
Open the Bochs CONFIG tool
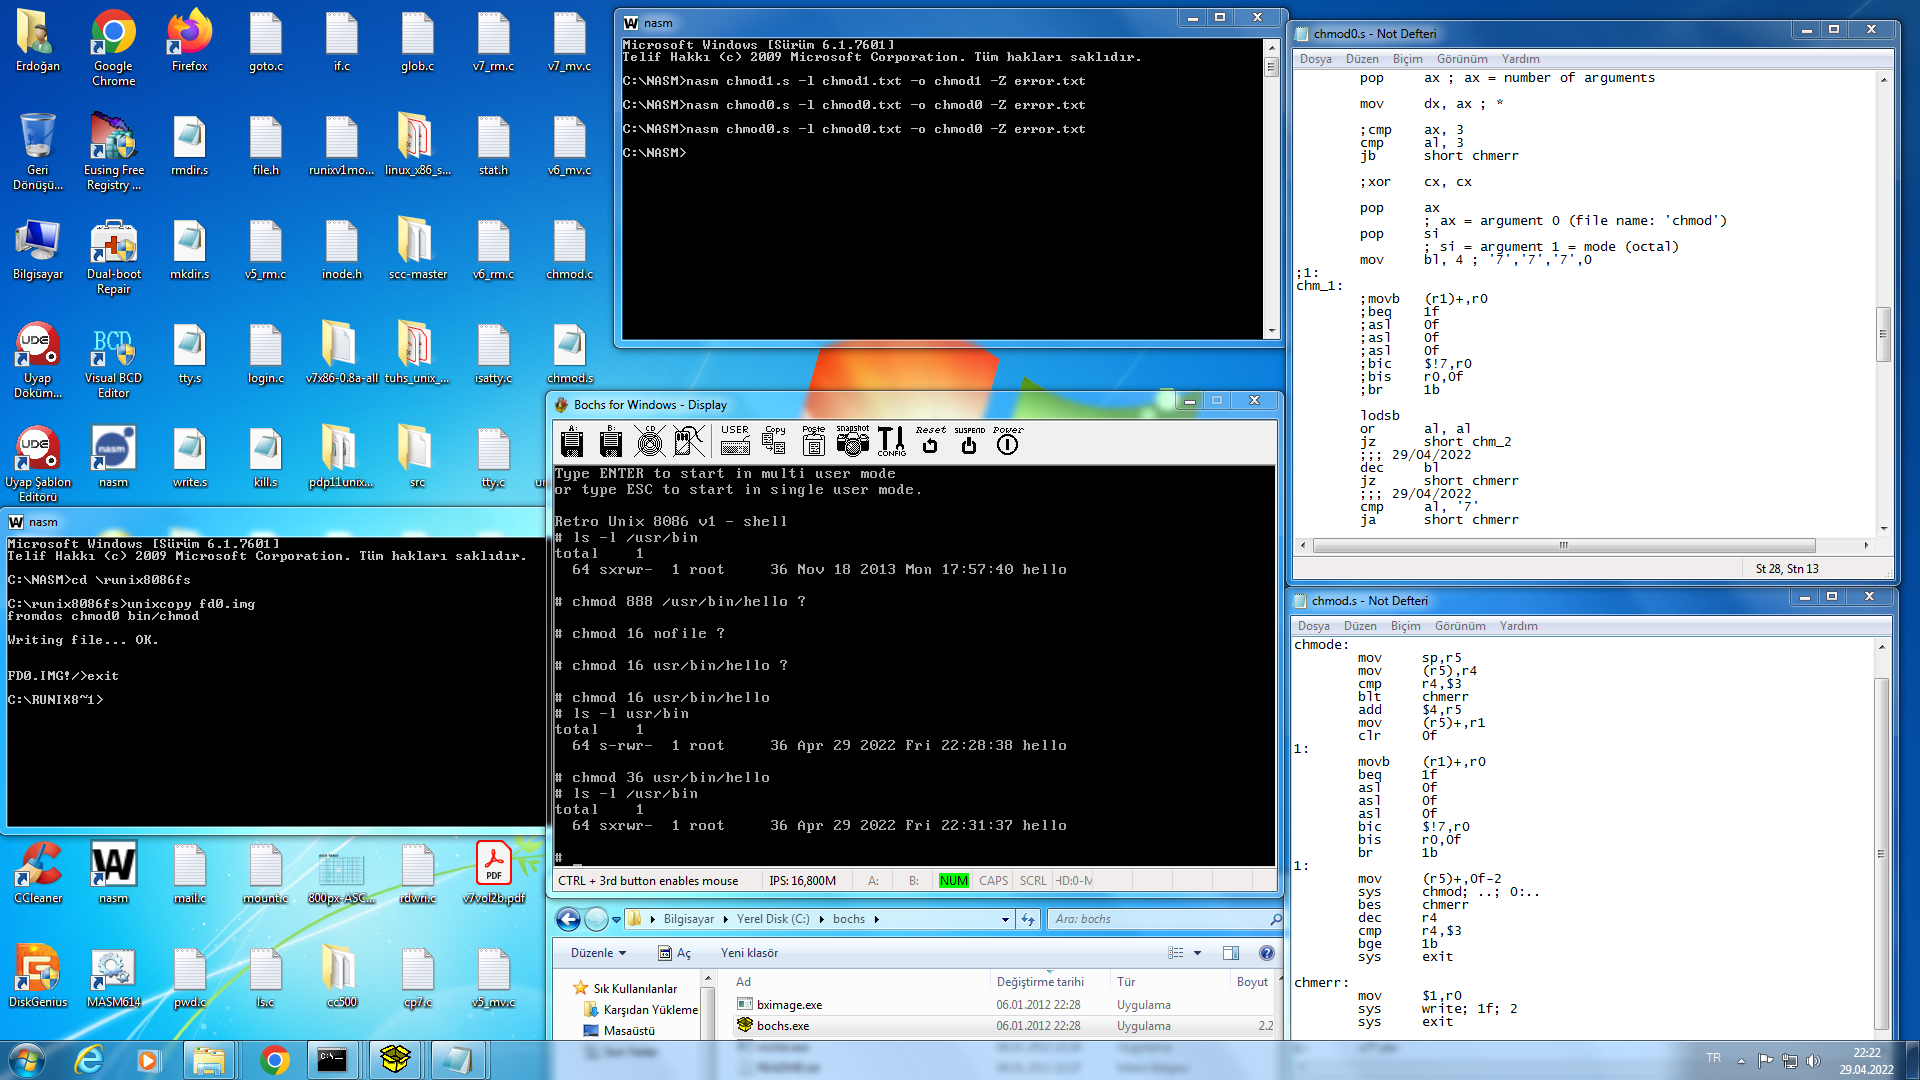coord(891,440)
